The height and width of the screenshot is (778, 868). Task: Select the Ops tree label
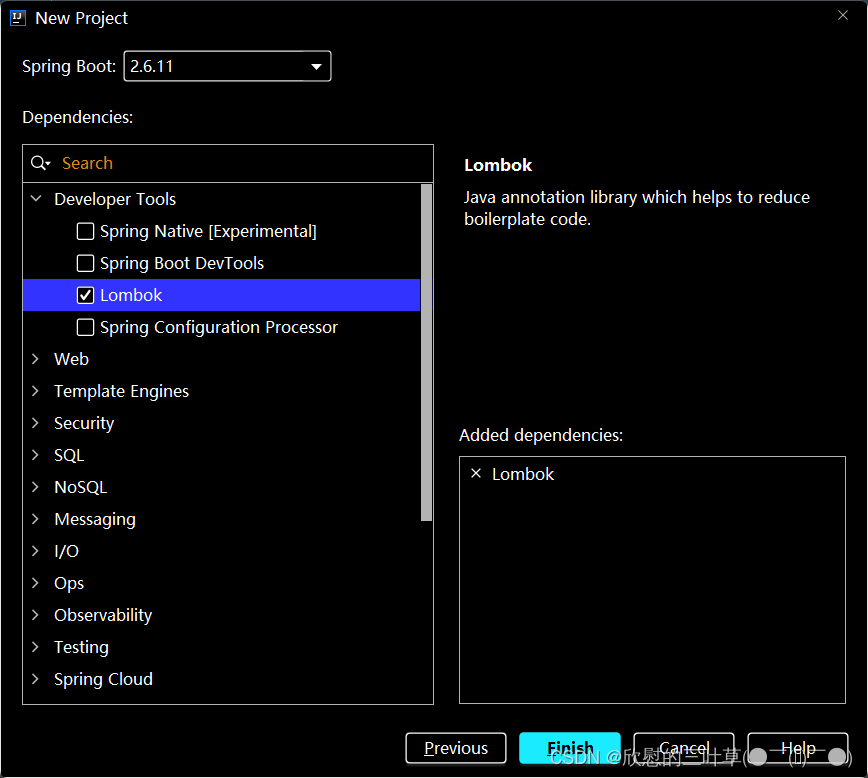(x=69, y=584)
